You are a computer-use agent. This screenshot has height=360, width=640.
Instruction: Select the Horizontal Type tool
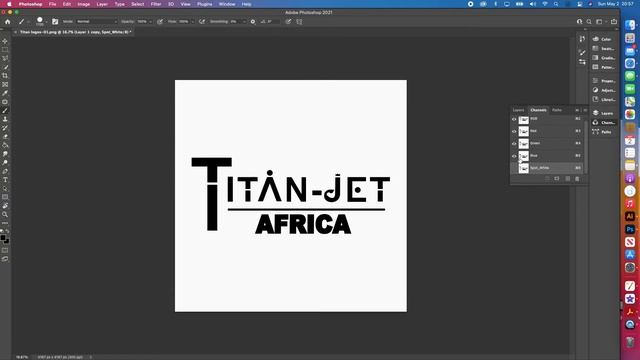[5, 180]
